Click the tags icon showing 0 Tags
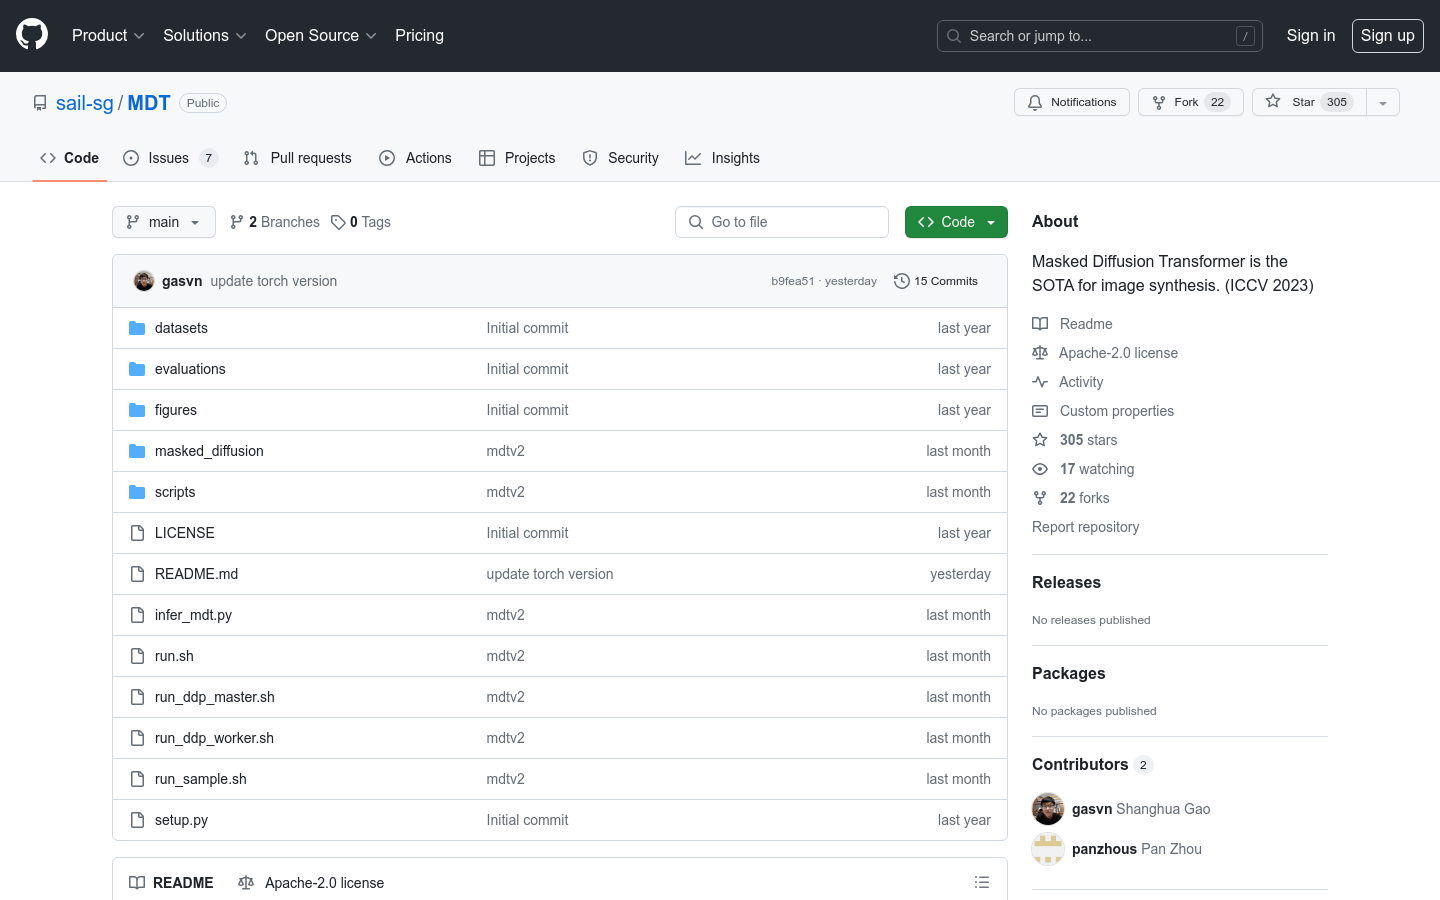1440x900 pixels. (339, 222)
